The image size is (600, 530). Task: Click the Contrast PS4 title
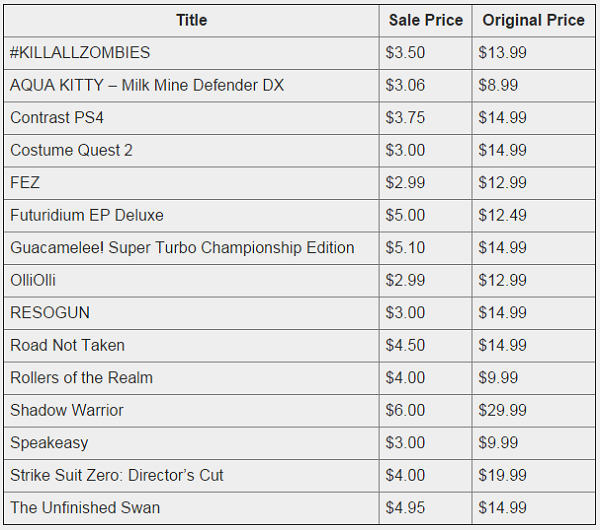click(x=57, y=117)
